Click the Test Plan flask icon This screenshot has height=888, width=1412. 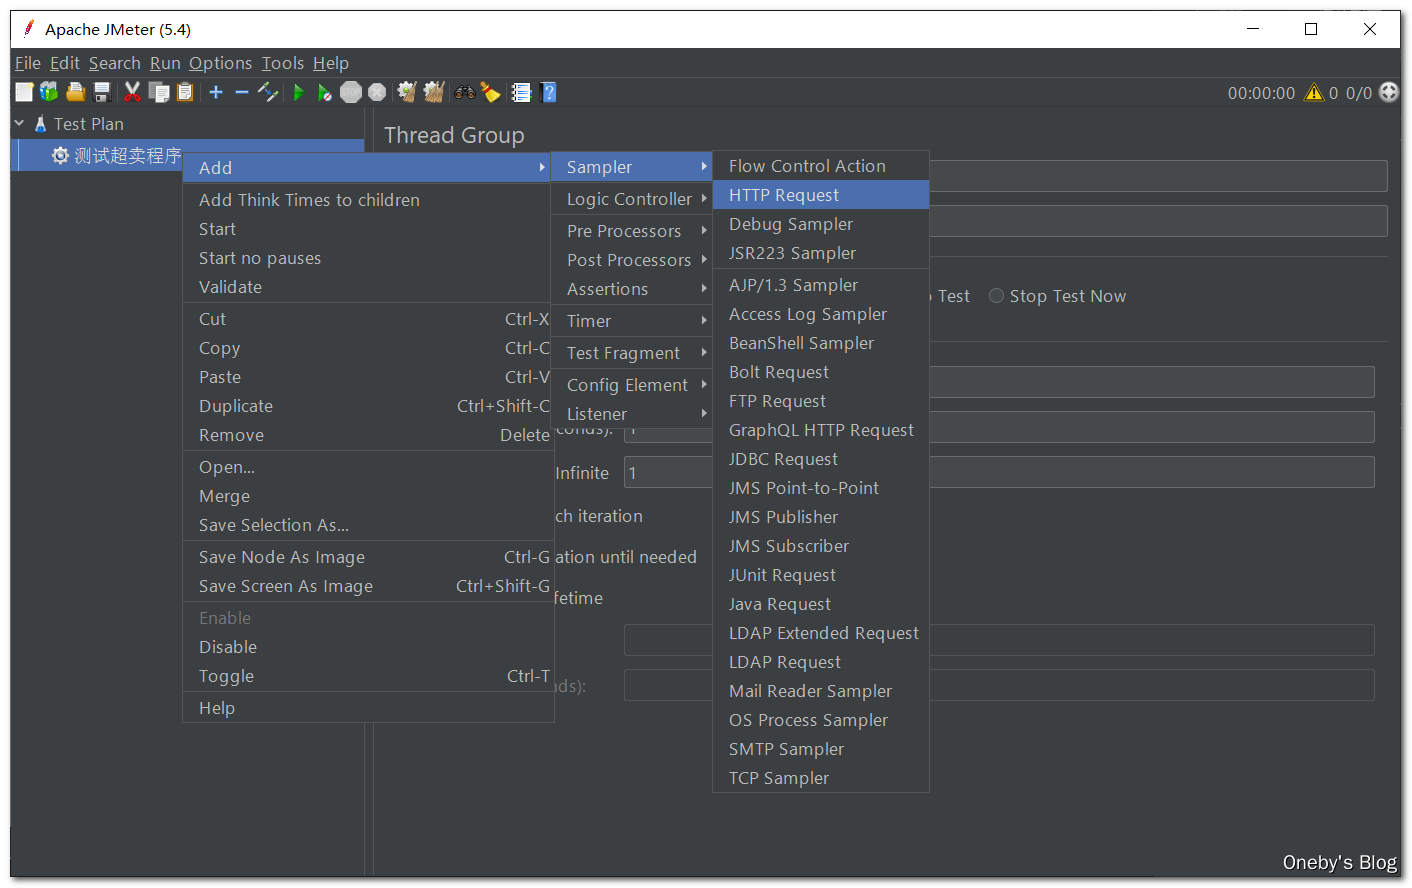point(41,124)
